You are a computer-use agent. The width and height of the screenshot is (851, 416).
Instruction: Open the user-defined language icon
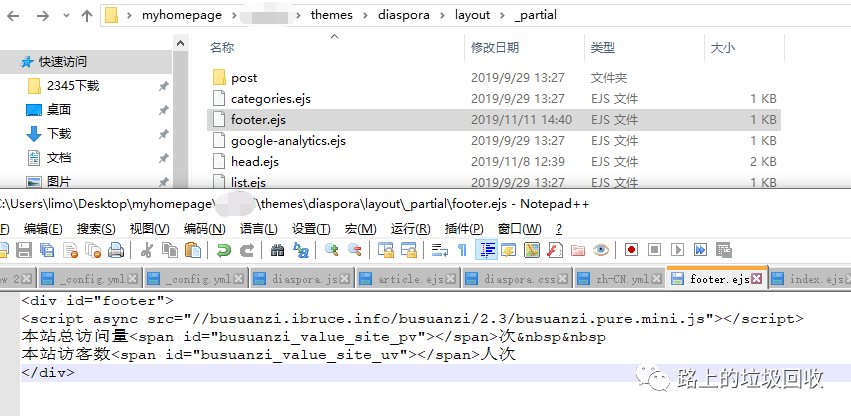pyautogui.click(x=509, y=250)
